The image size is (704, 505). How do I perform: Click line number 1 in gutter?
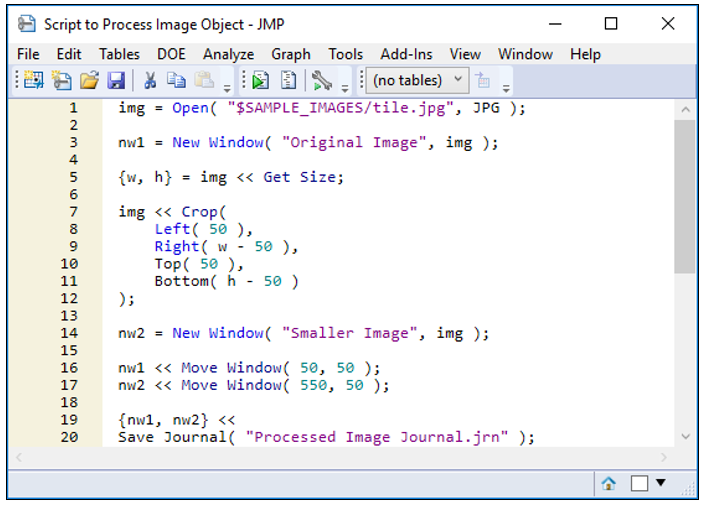pyautogui.click(x=73, y=108)
